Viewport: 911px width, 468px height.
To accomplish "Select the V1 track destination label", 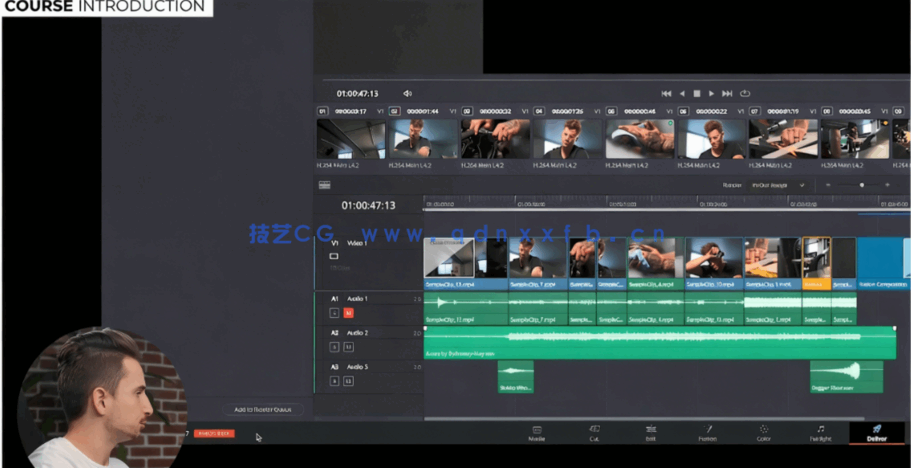I will tap(335, 243).
